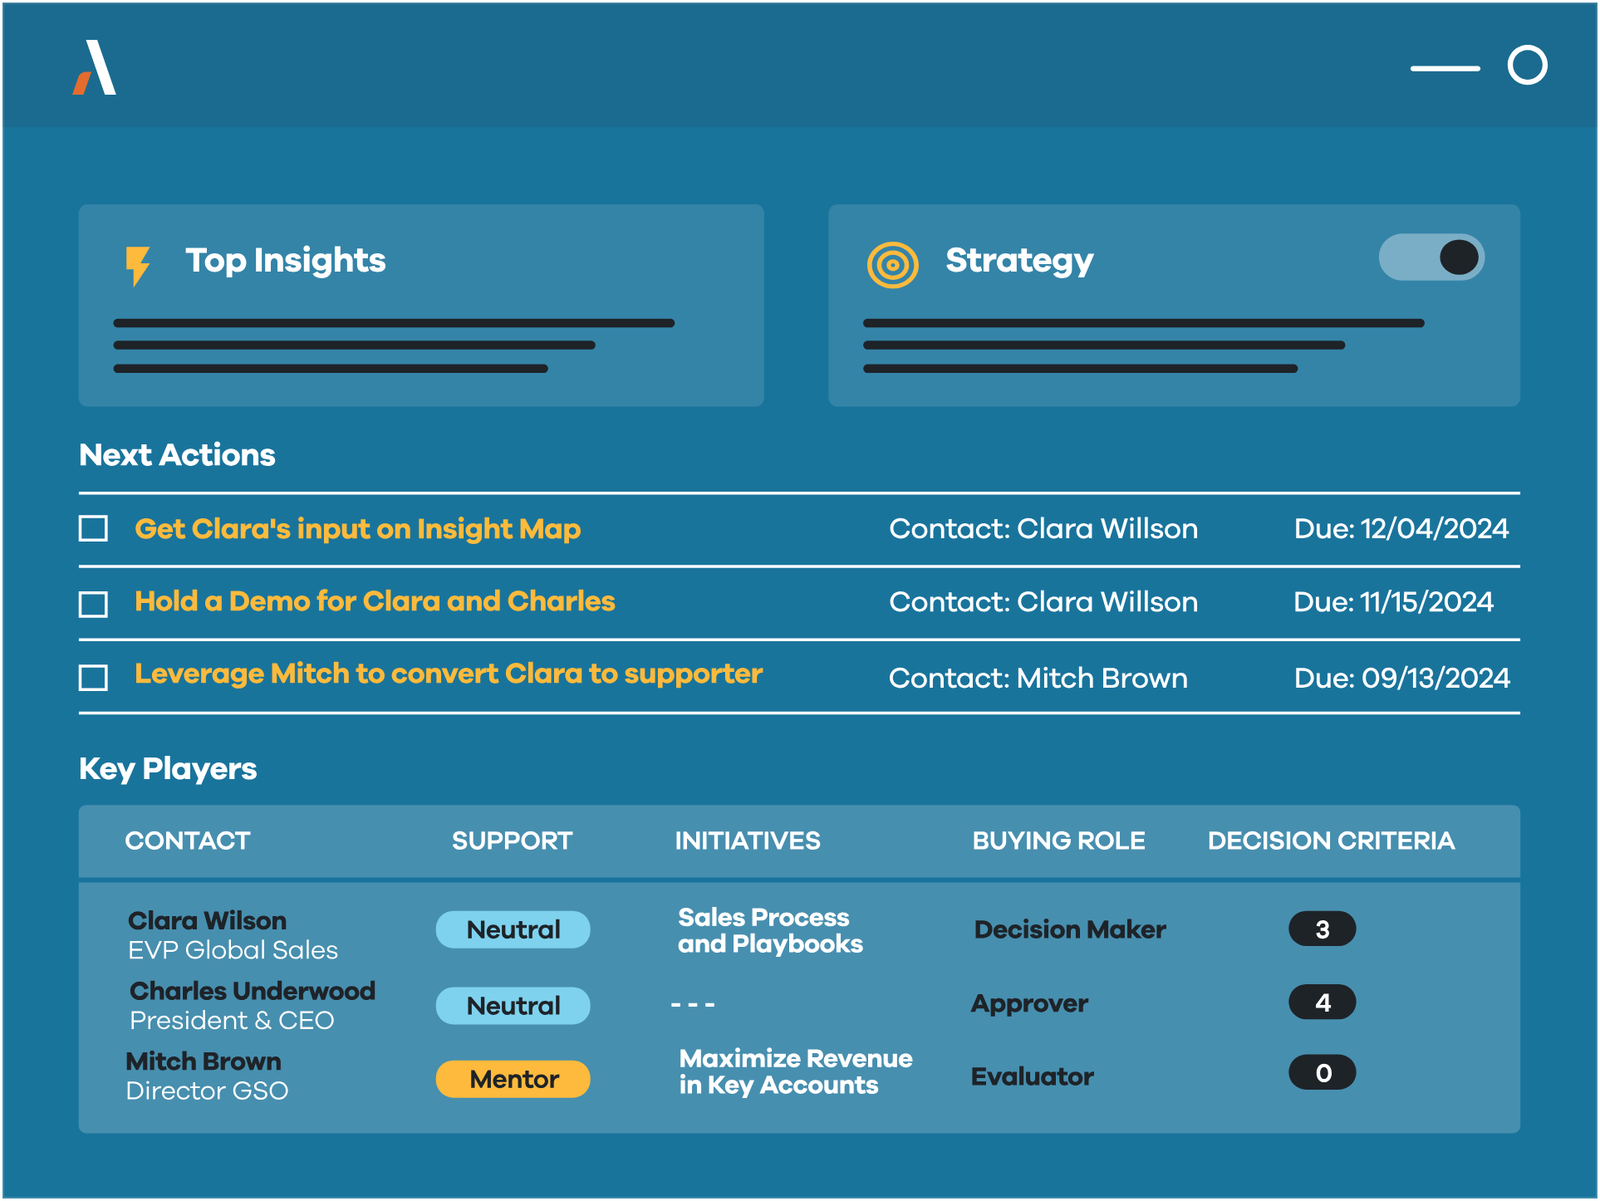Image resolution: width=1600 pixels, height=1201 pixels.
Task: Click 'Due: 09/13/2024' date
Action: tap(1402, 678)
